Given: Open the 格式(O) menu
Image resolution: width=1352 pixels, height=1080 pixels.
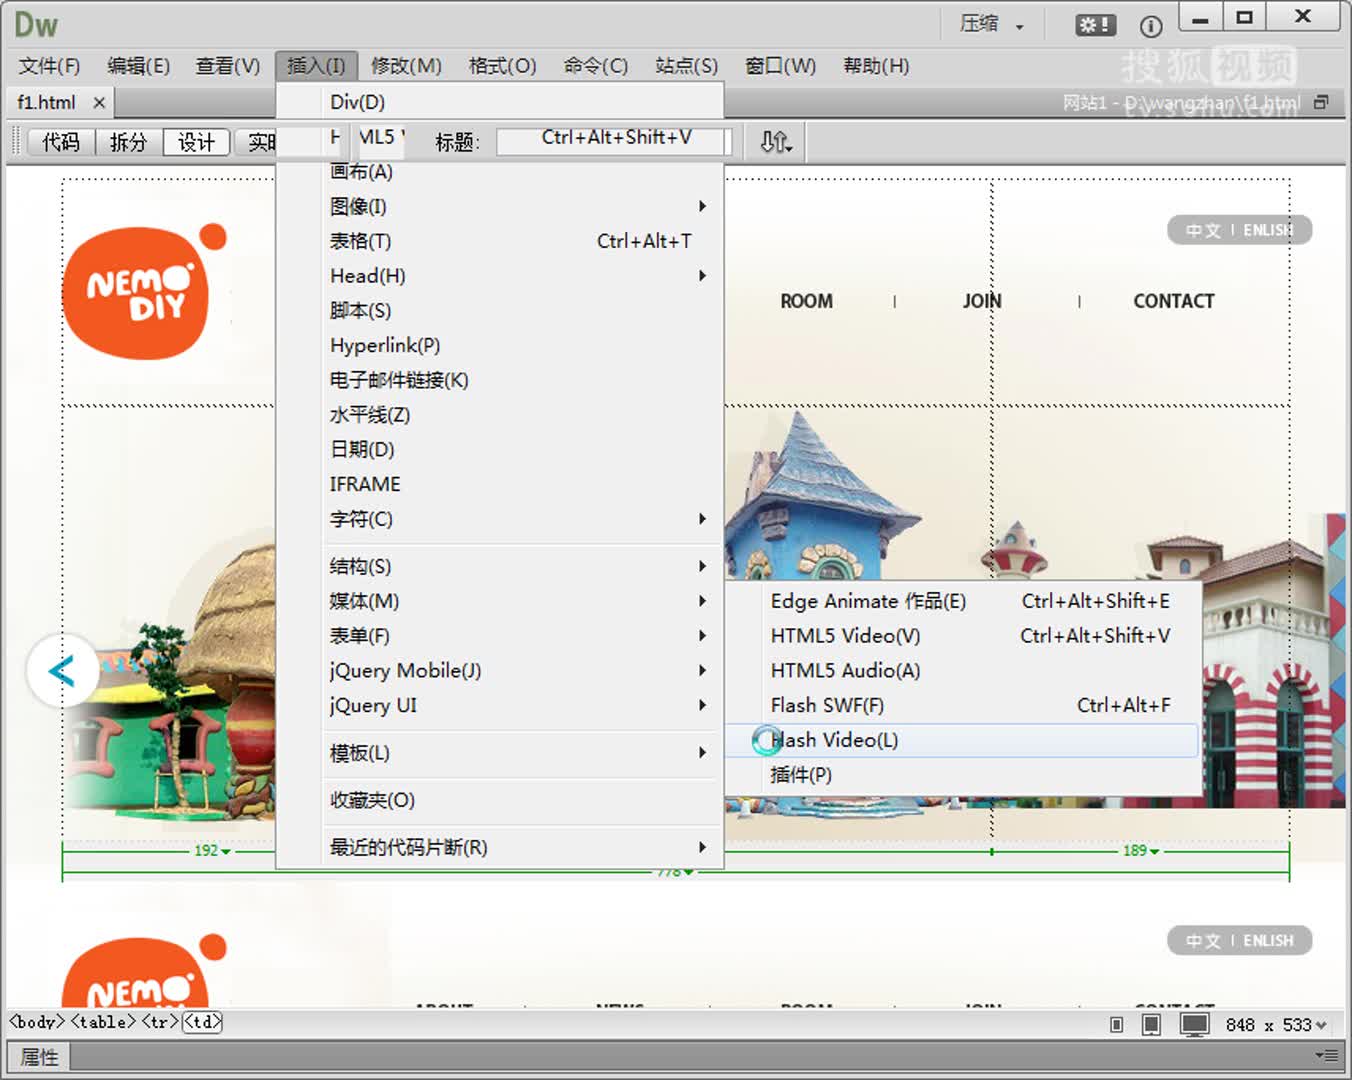Looking at the screenshot, I should coord(502,66).
